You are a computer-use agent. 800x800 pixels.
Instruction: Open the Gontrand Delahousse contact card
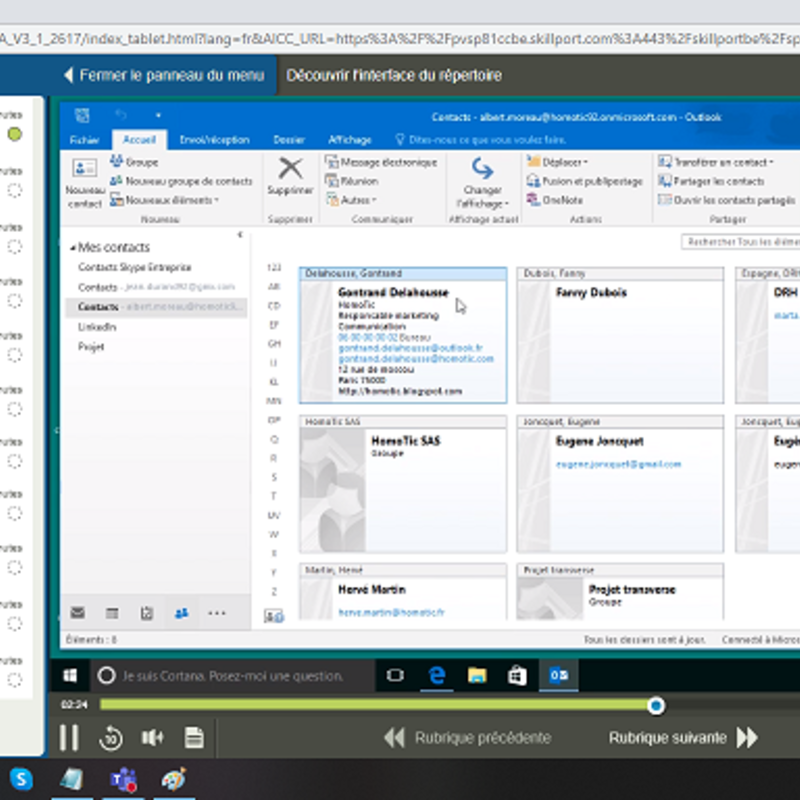pos(403,335)
